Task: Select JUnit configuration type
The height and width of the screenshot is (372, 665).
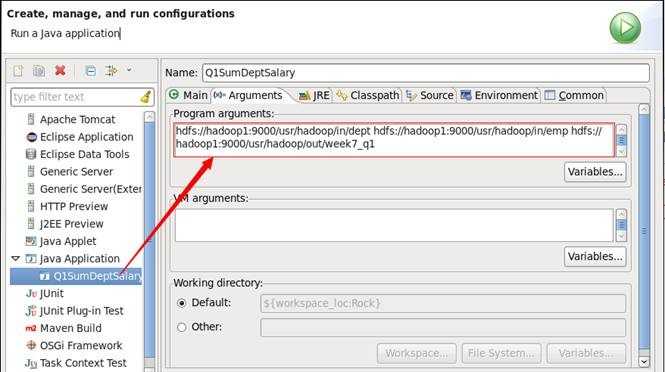Action: (x=52, y=294)
